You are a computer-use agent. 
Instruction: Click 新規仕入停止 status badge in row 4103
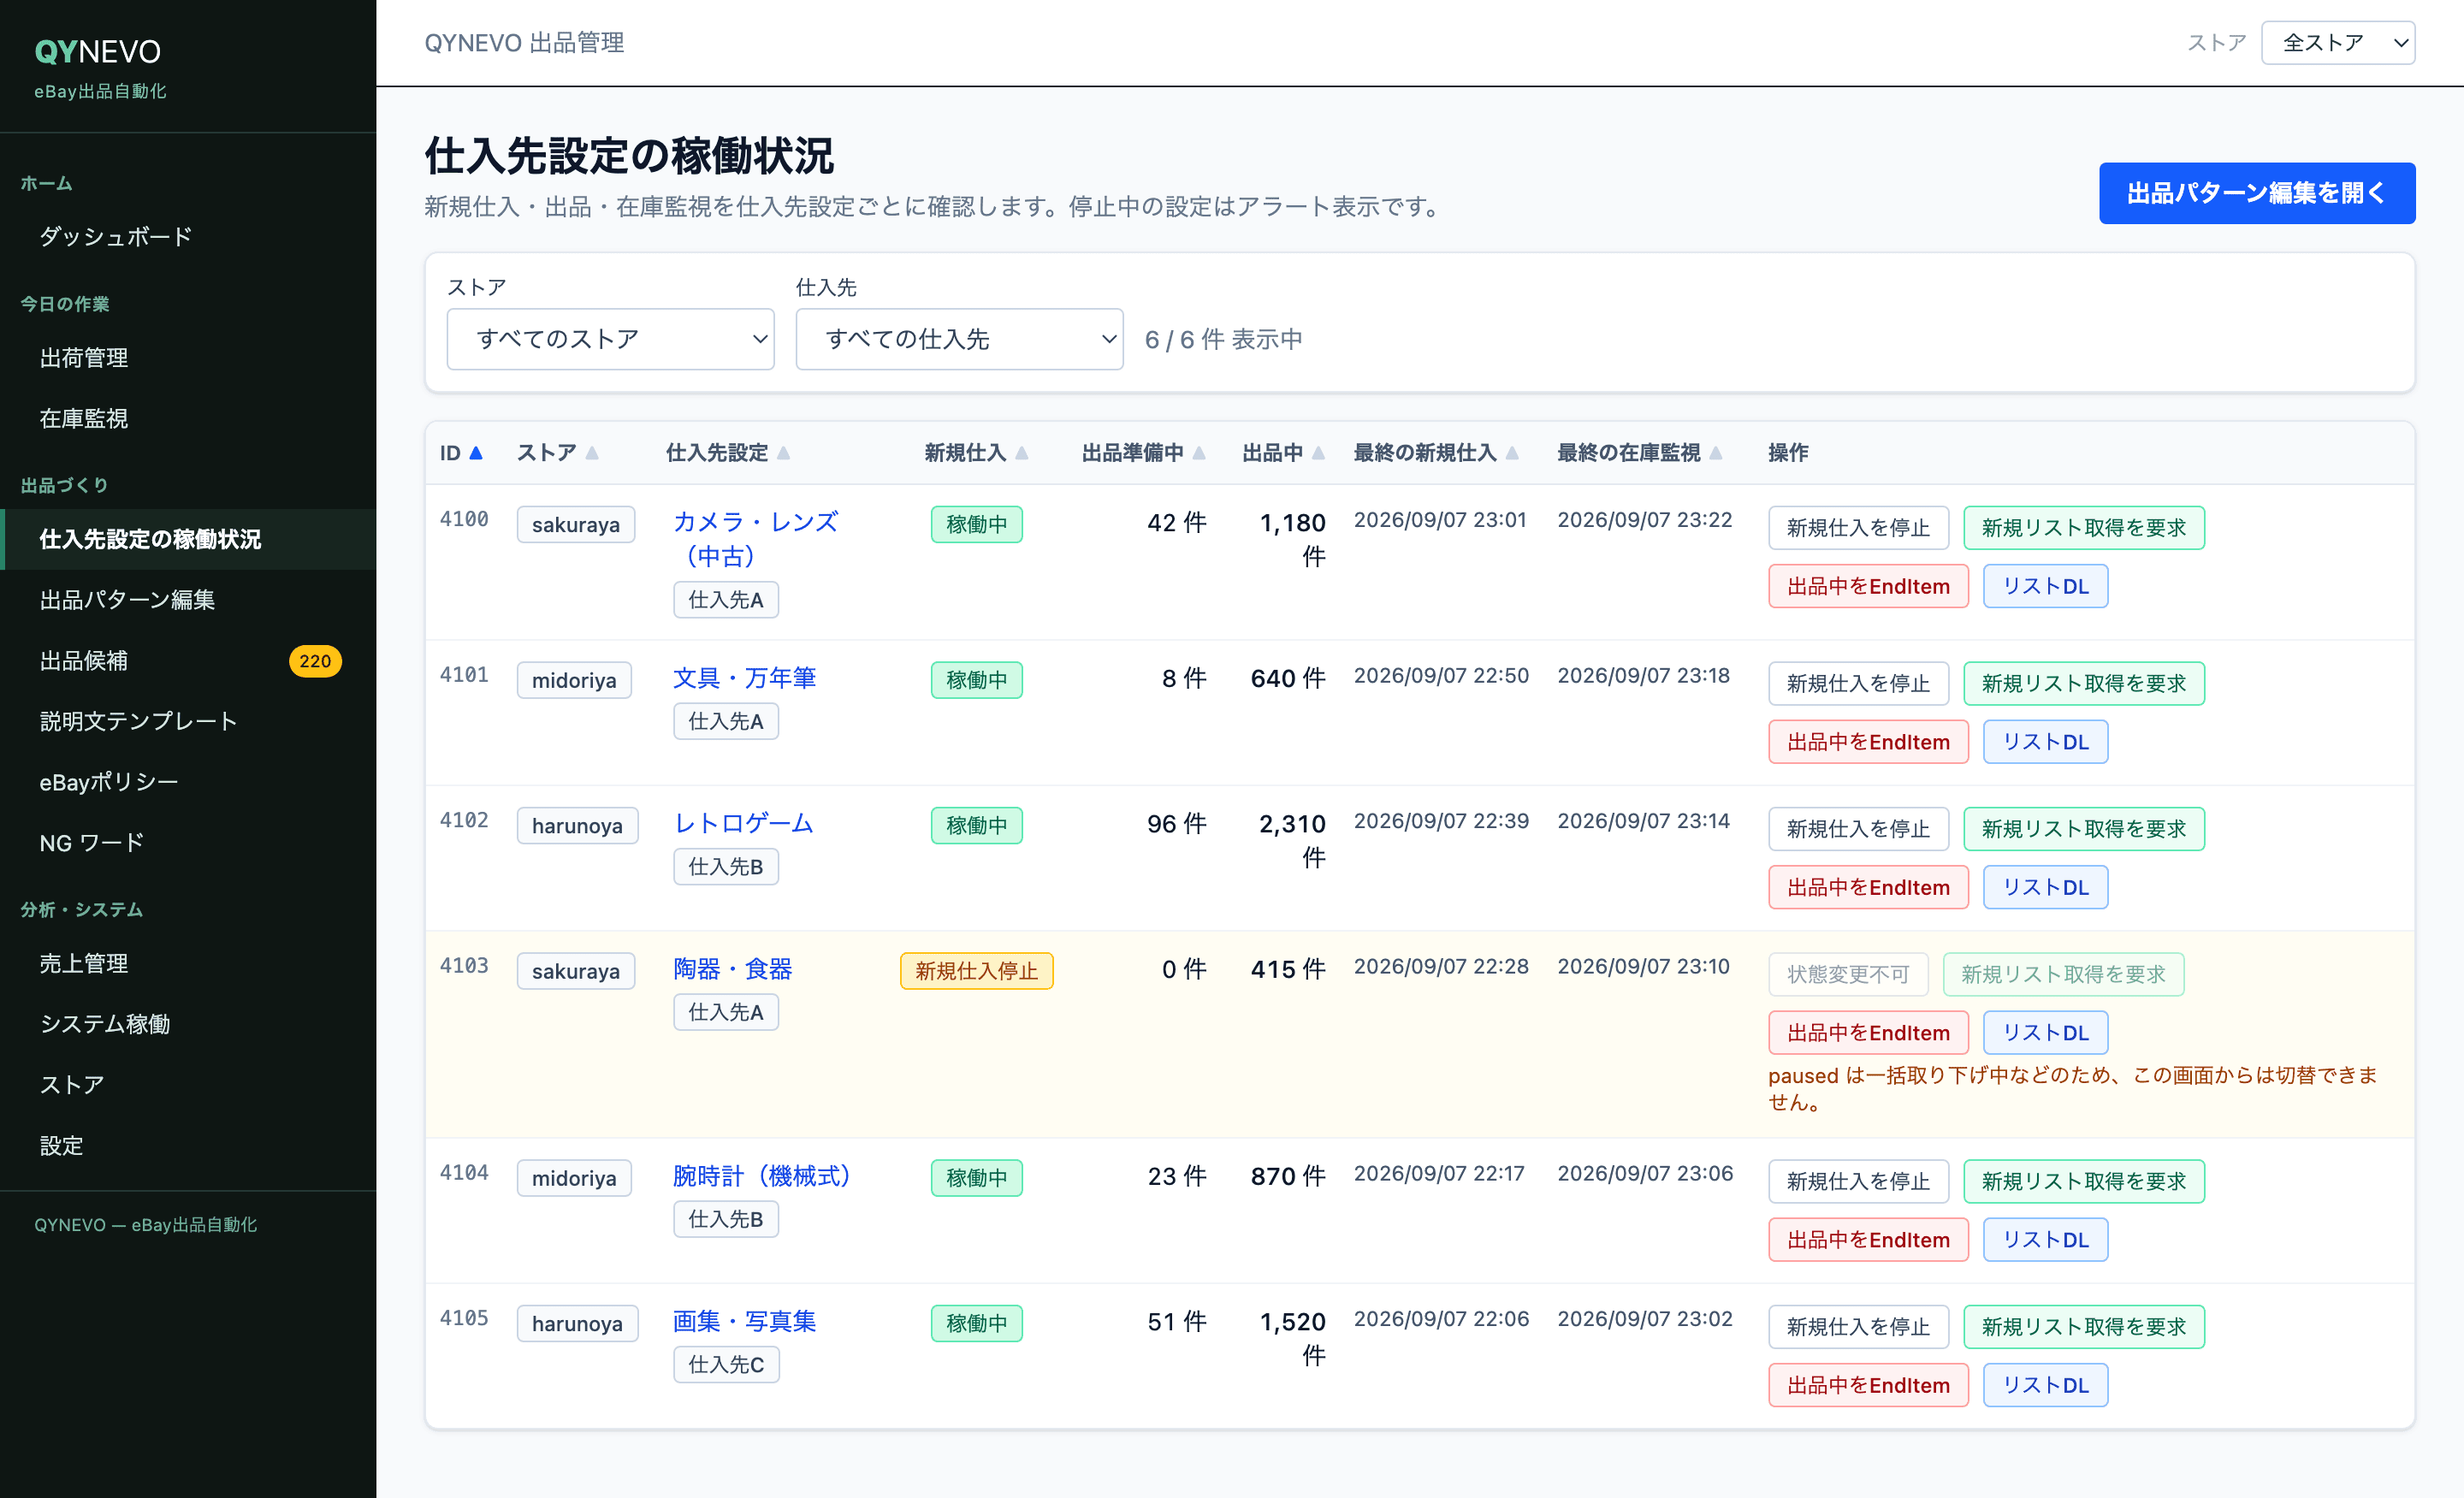[x=976, y=971]
